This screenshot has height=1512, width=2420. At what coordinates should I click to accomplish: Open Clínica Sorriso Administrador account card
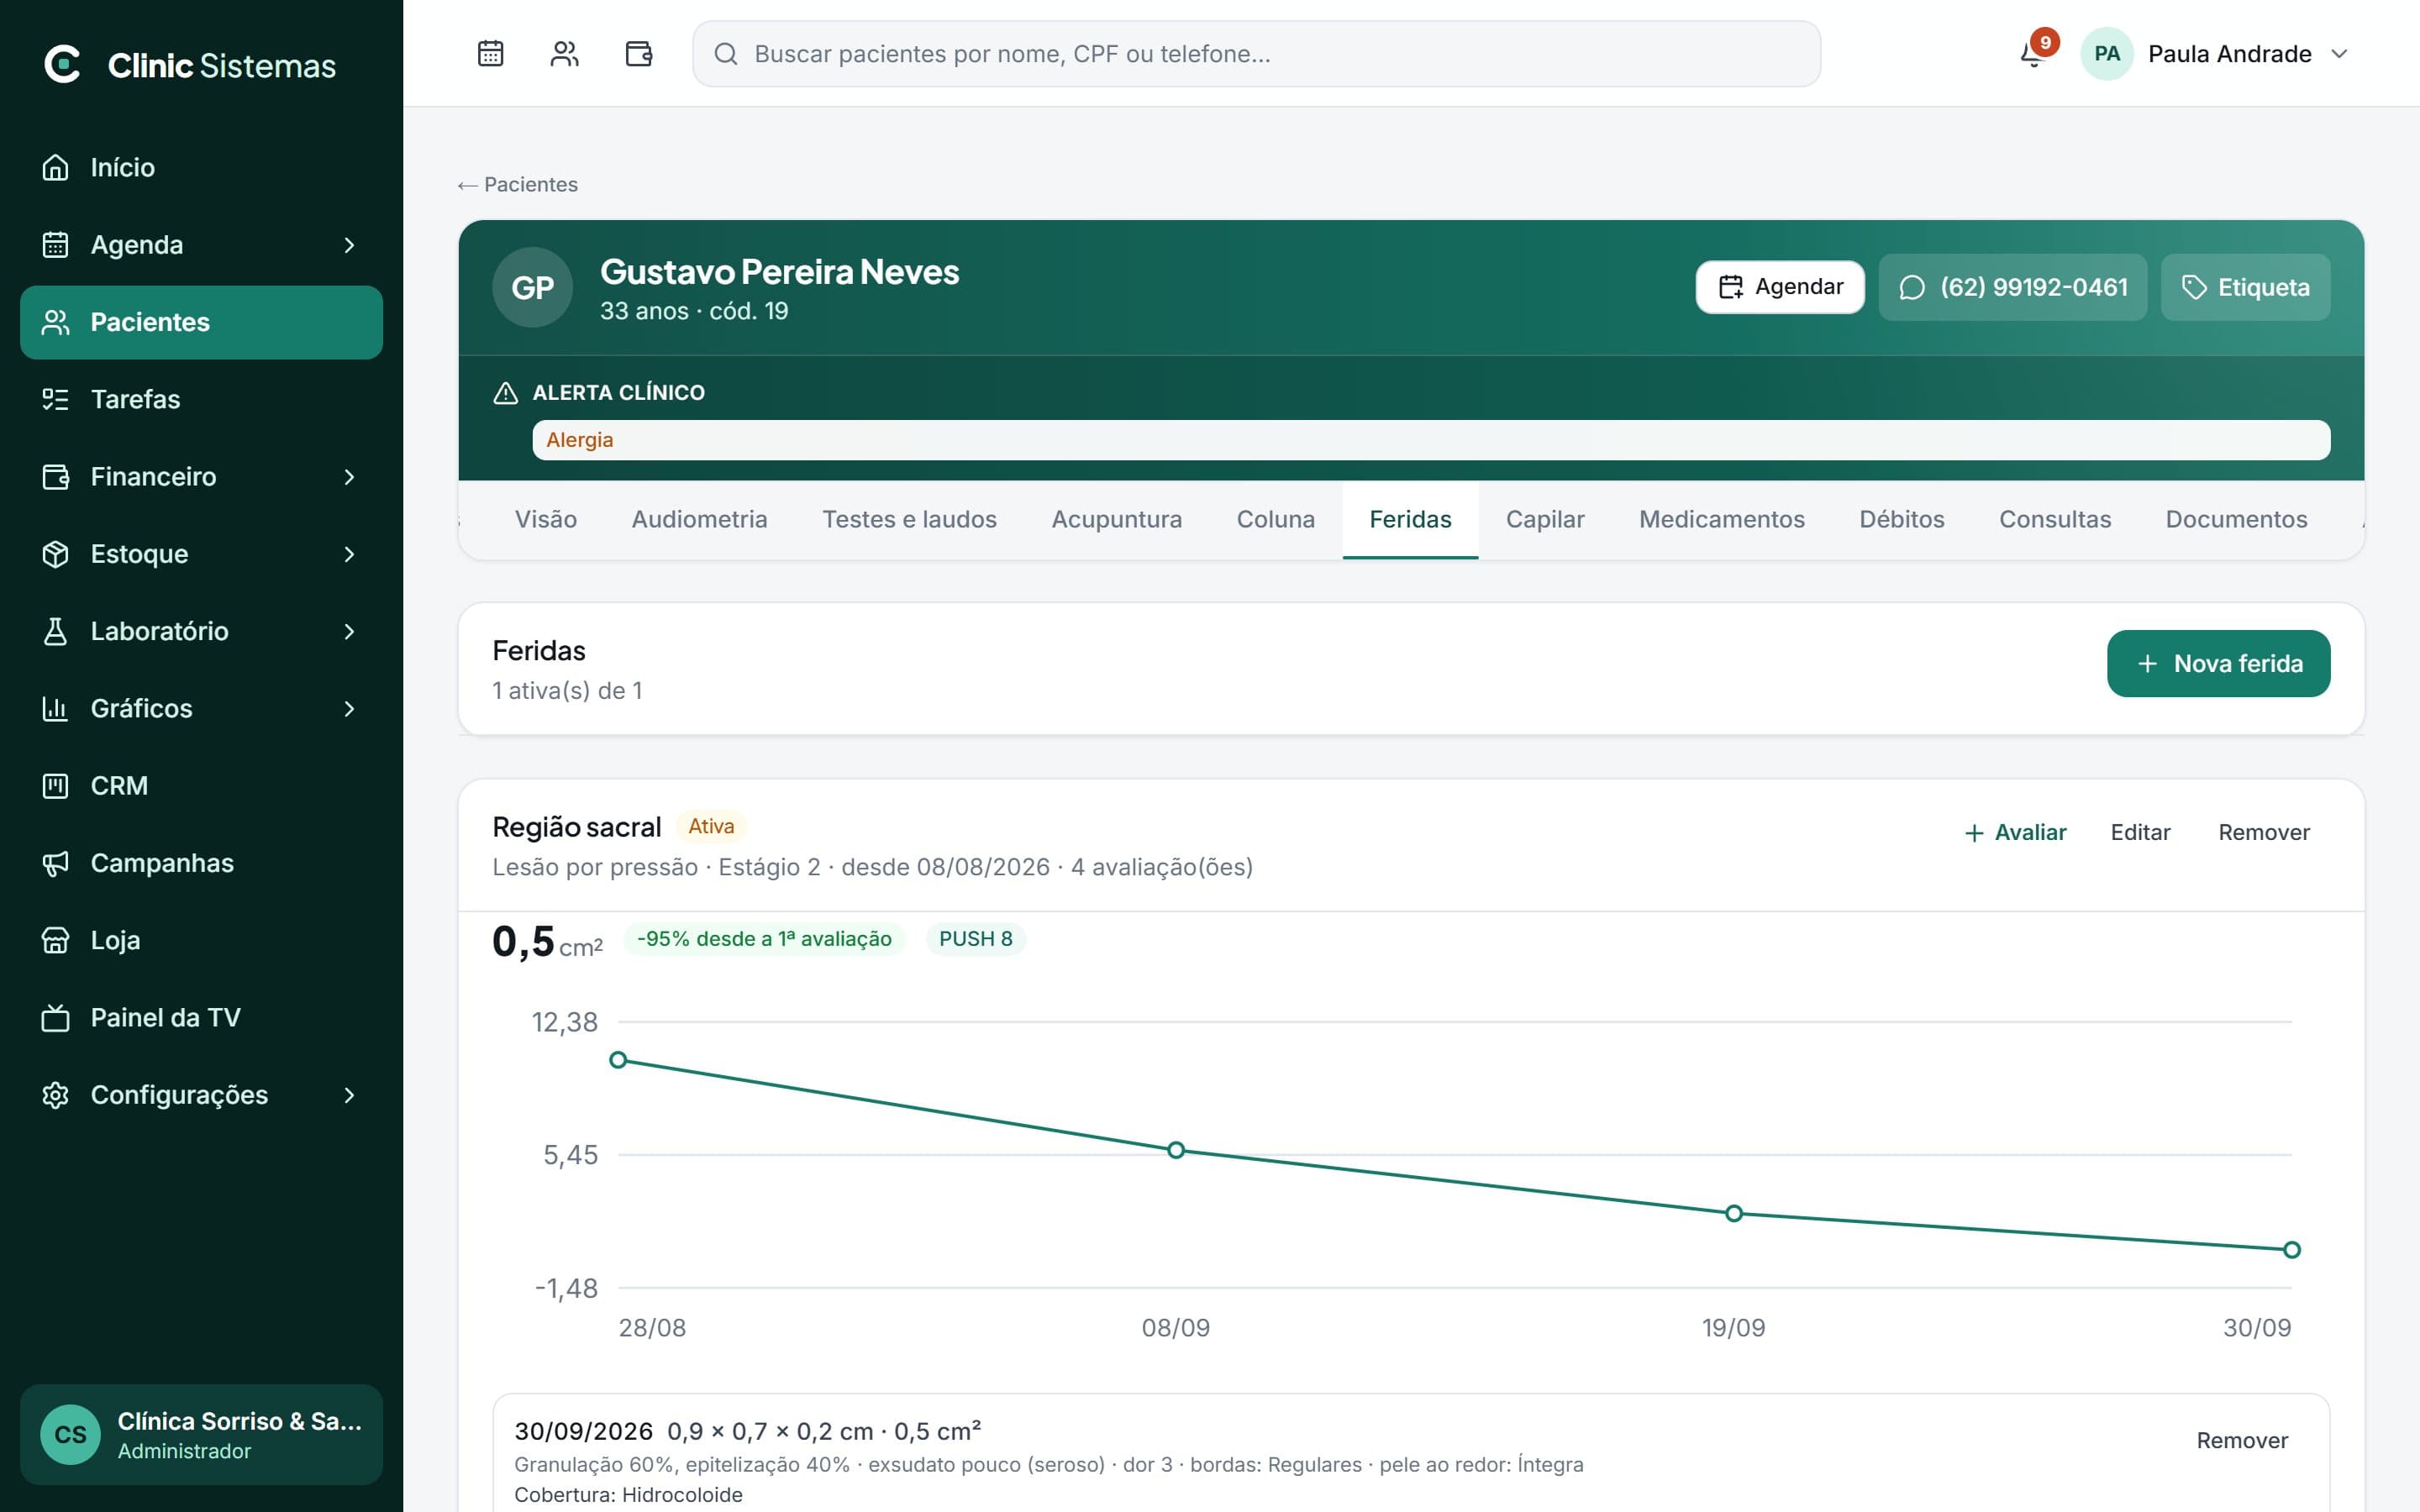tap(201, 1434)
